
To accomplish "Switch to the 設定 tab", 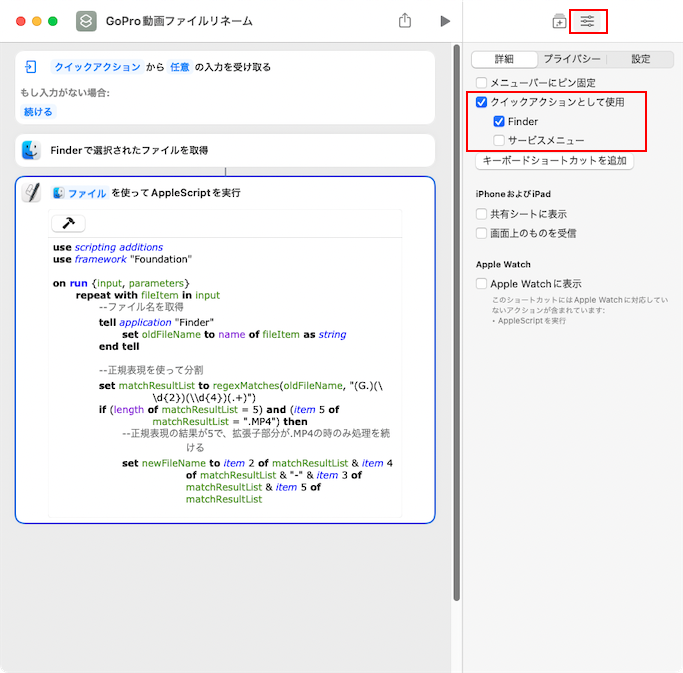I will coord(640,59).
